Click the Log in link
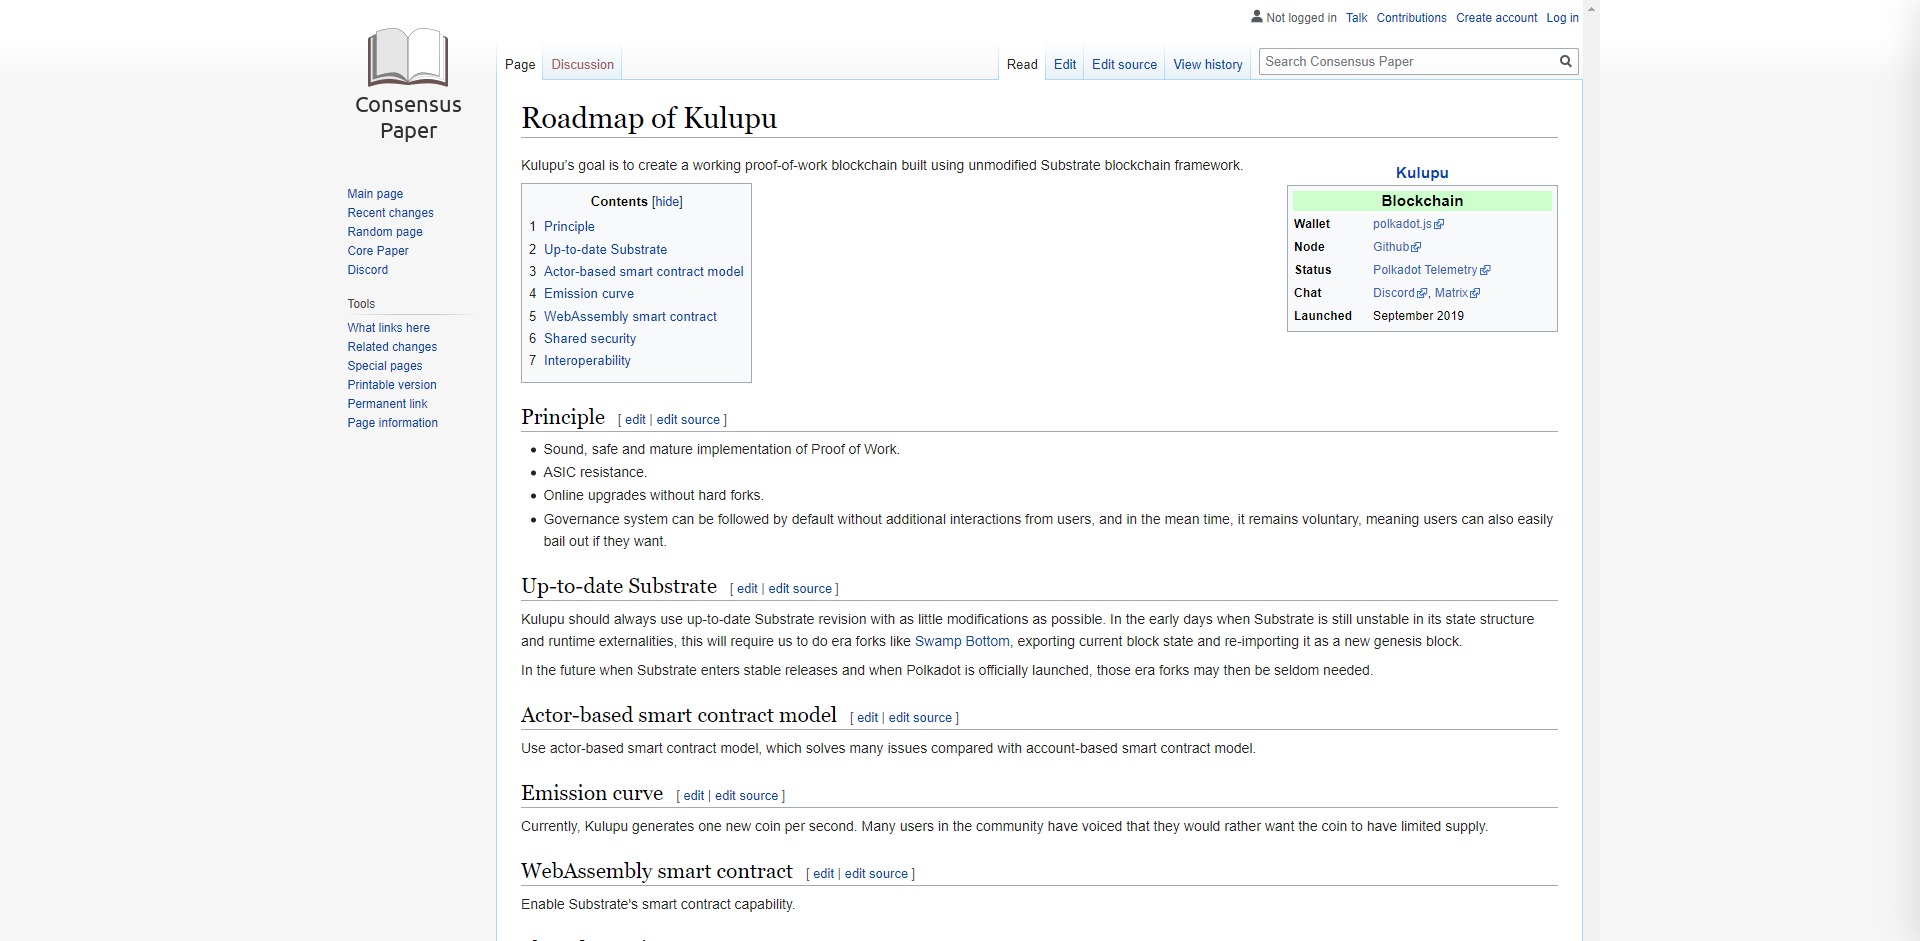The image size is (1920, 941). point(1562,18)
